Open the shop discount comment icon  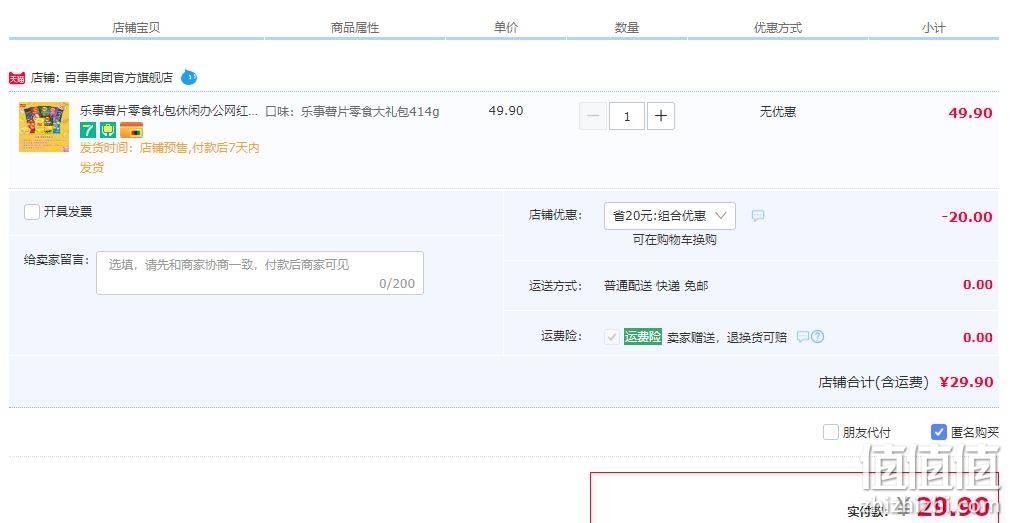pos(758,216)
